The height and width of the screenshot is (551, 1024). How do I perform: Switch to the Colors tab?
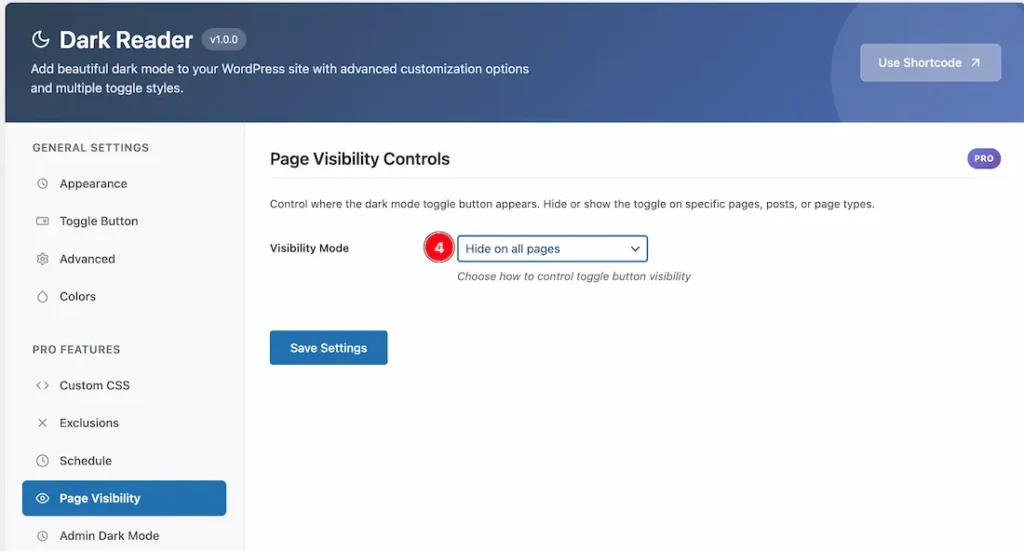click(124, 296)
